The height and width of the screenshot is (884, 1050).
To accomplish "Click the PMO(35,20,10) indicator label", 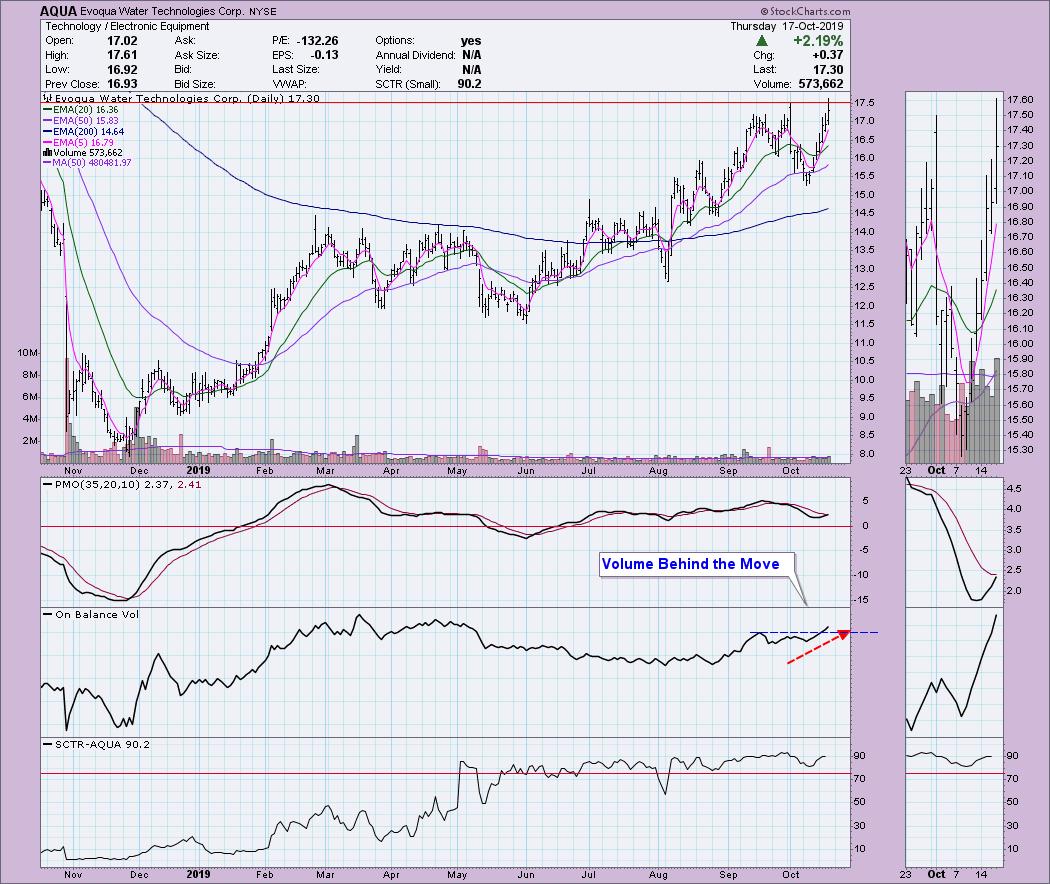I will [122, 484].
